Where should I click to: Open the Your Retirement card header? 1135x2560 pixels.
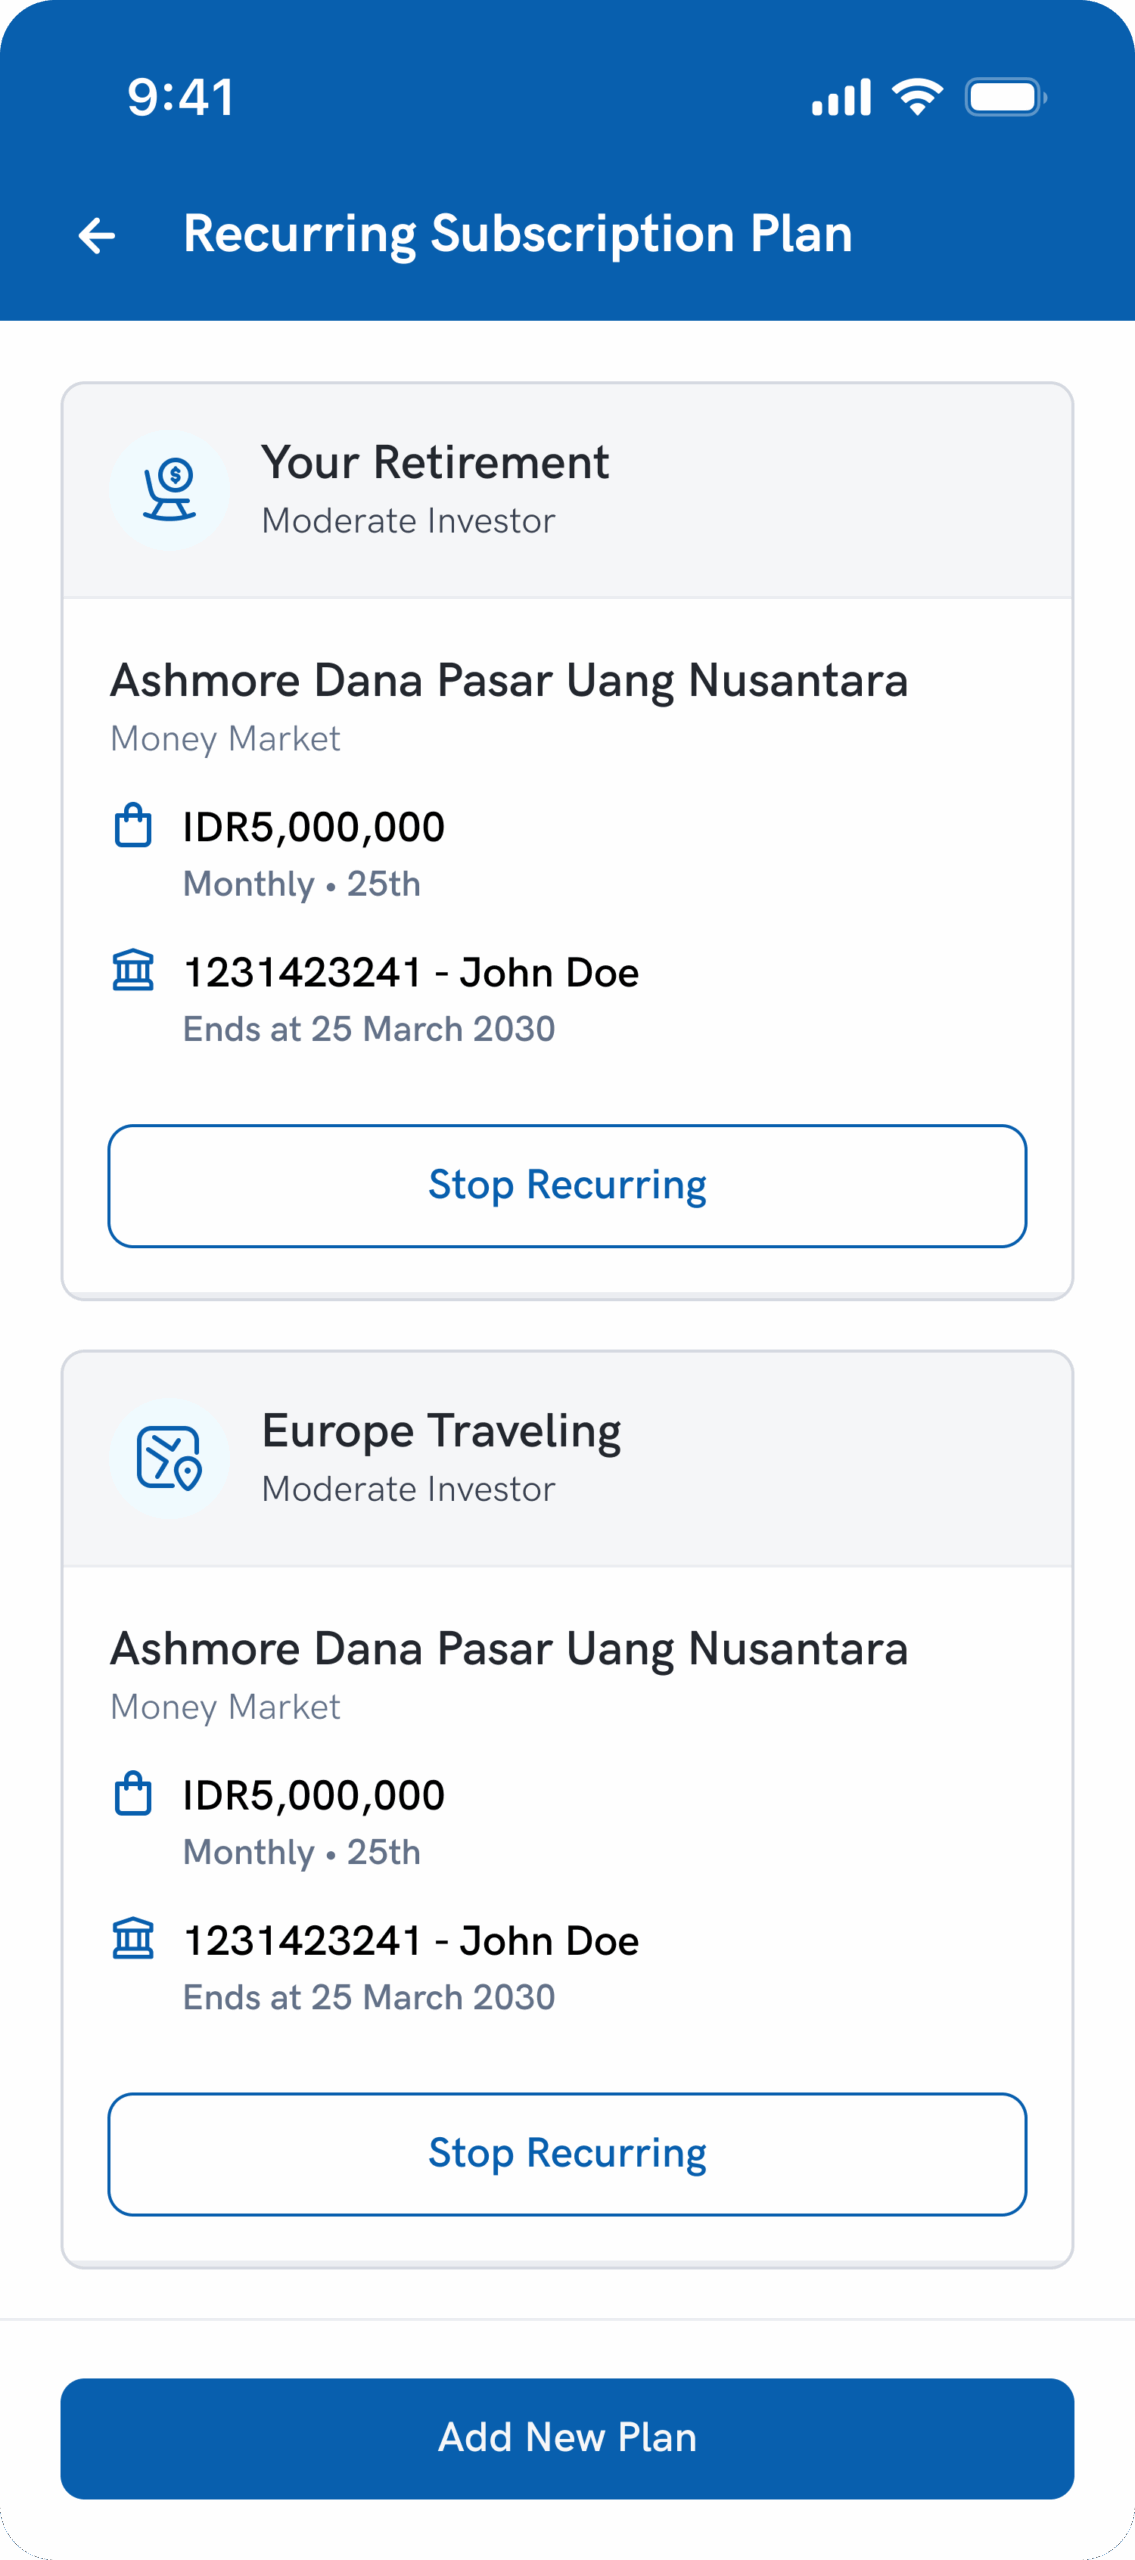(x=567, y=491)
